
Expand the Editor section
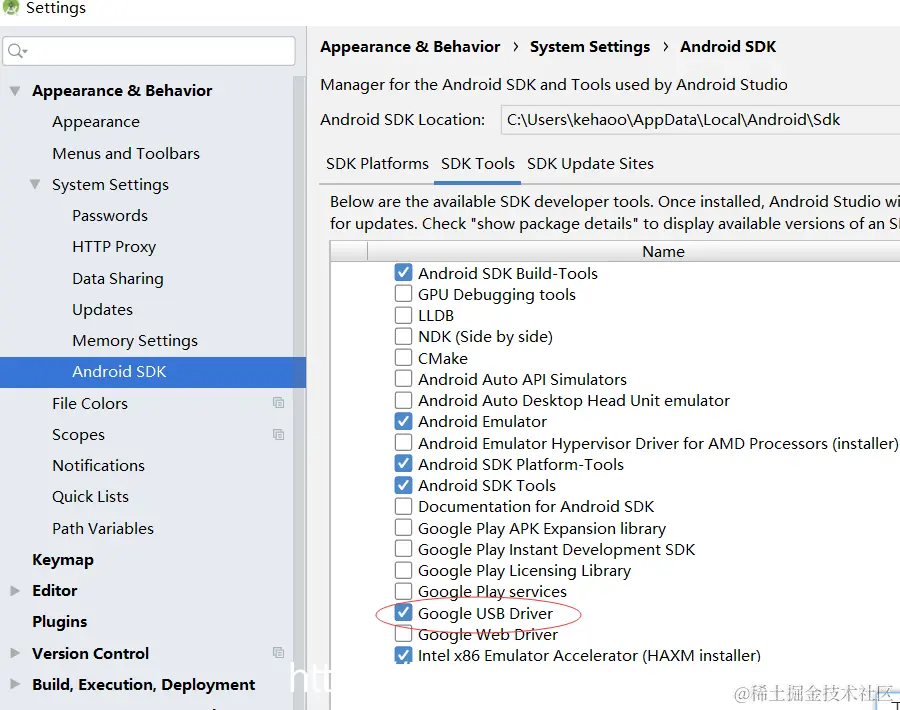(x=15, y=591)
